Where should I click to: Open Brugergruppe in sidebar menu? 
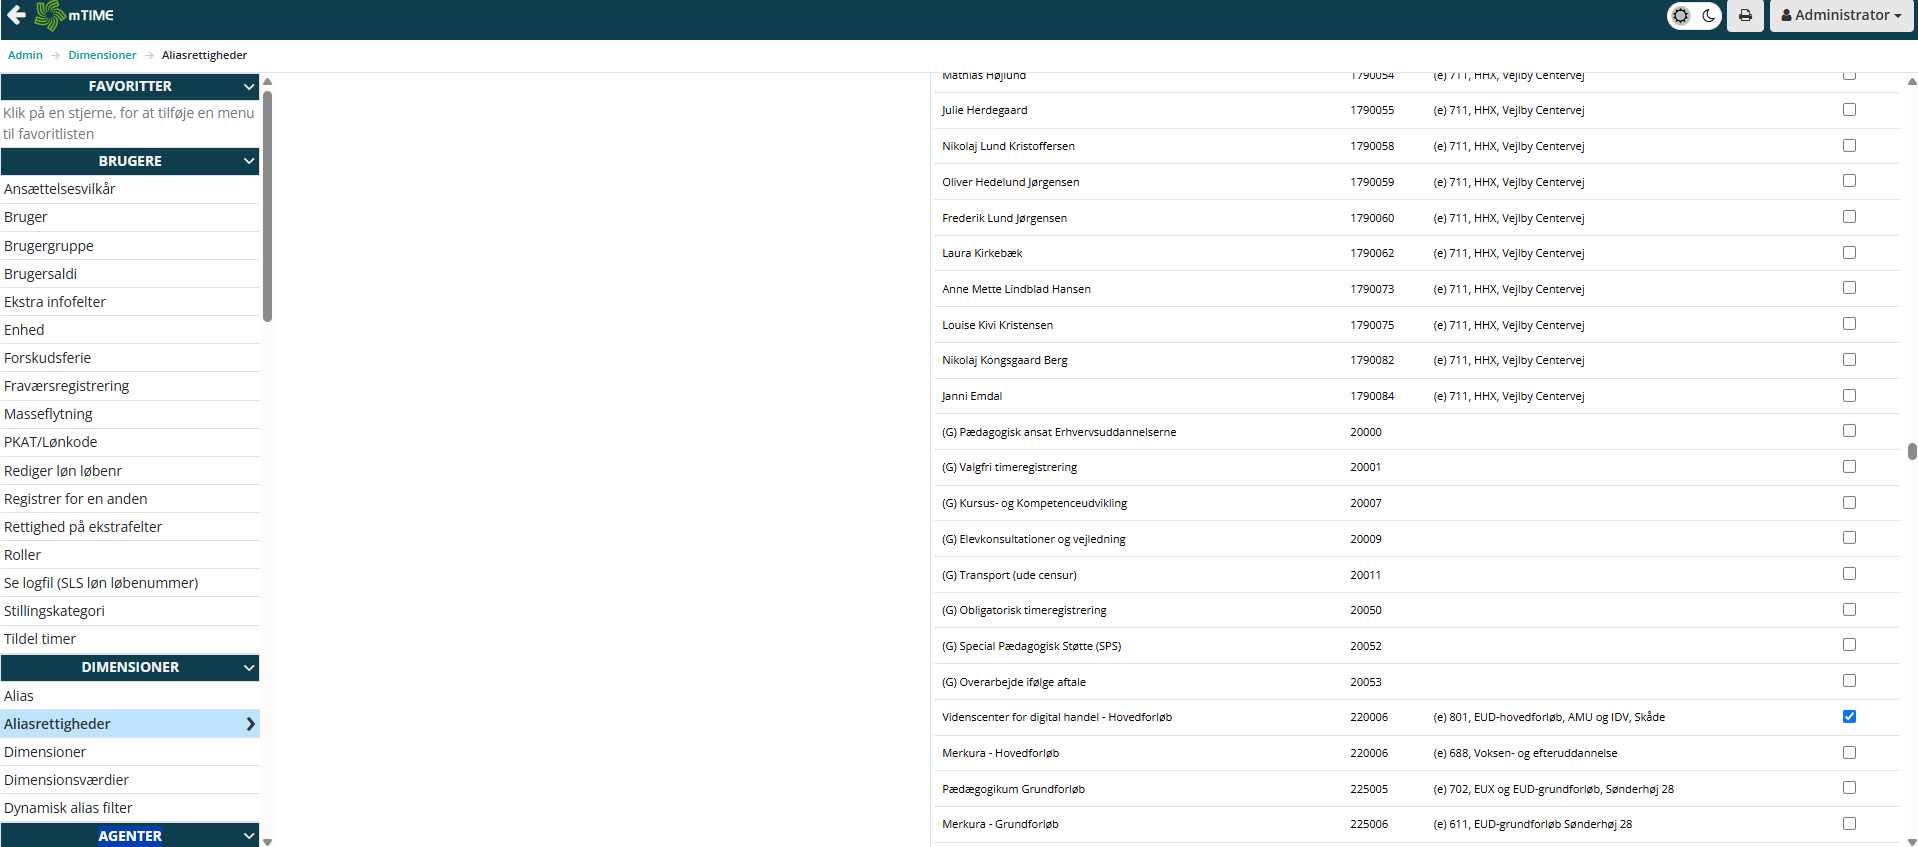[49, 246]
